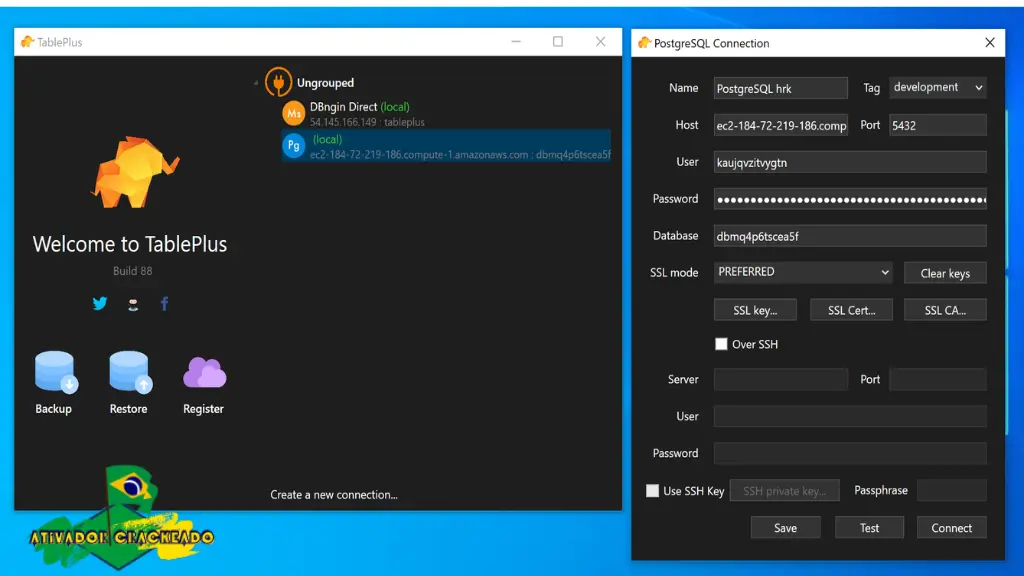Screen dimensions: 1024x576
Task: Click the SSH private key... button
Action: click(784, 490)
